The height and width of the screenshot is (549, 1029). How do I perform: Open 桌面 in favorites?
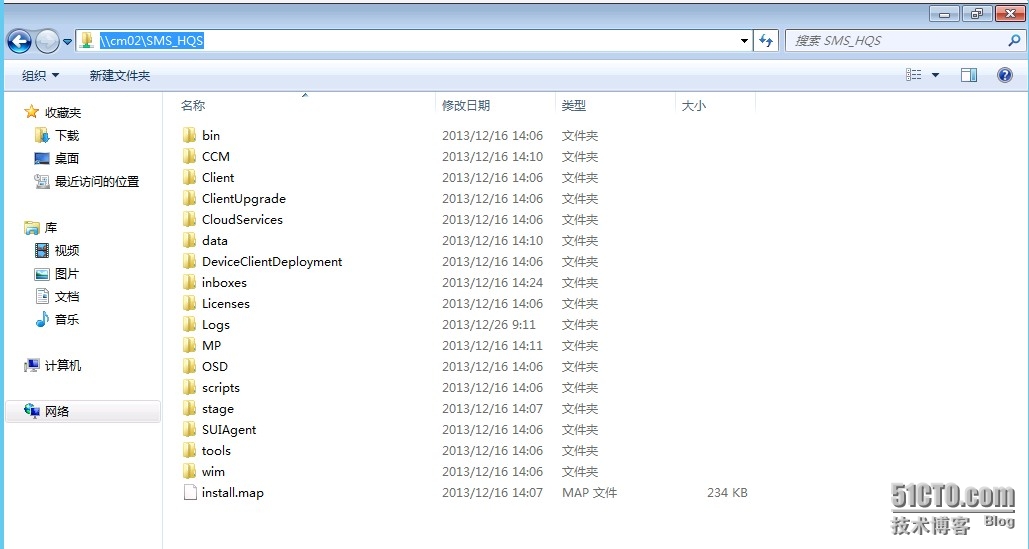tap(66, 159)
